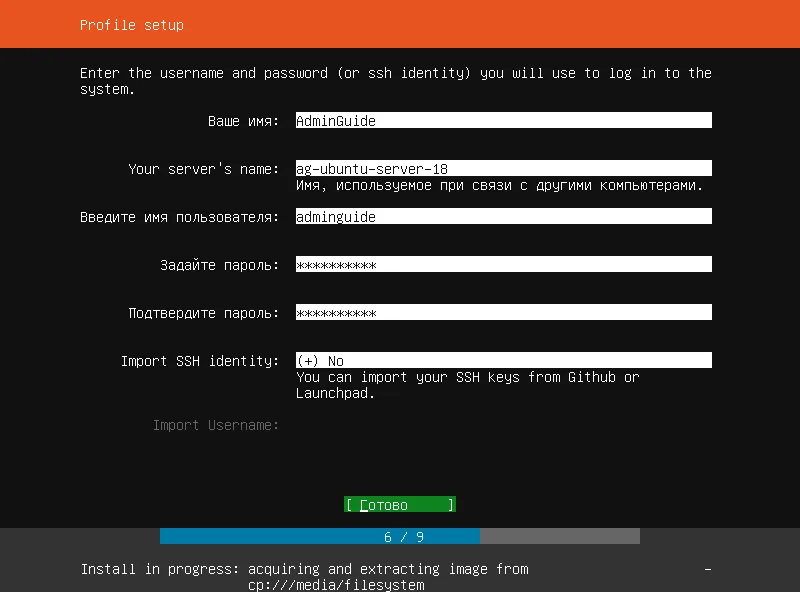Click the 'Подтвердите пароль:' label
The image size is (800, 592).
tap(204, 313)
